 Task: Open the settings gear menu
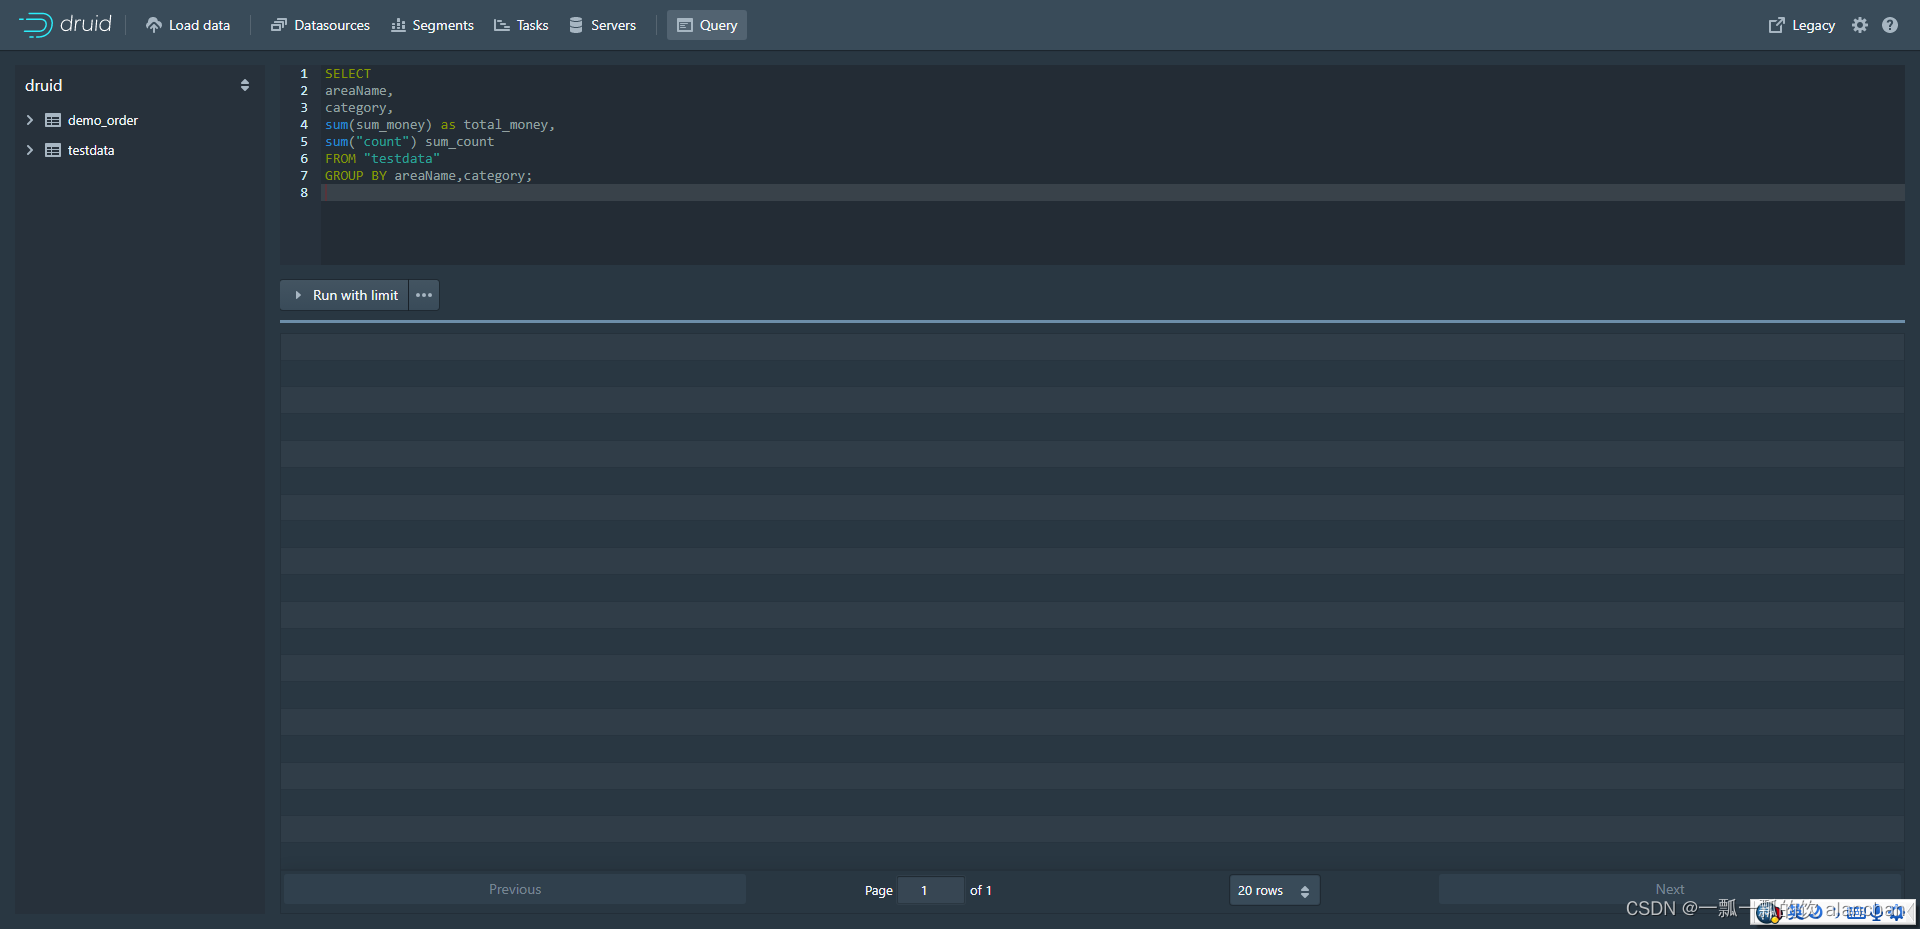pyautogui.click(x=1860, y=25)
